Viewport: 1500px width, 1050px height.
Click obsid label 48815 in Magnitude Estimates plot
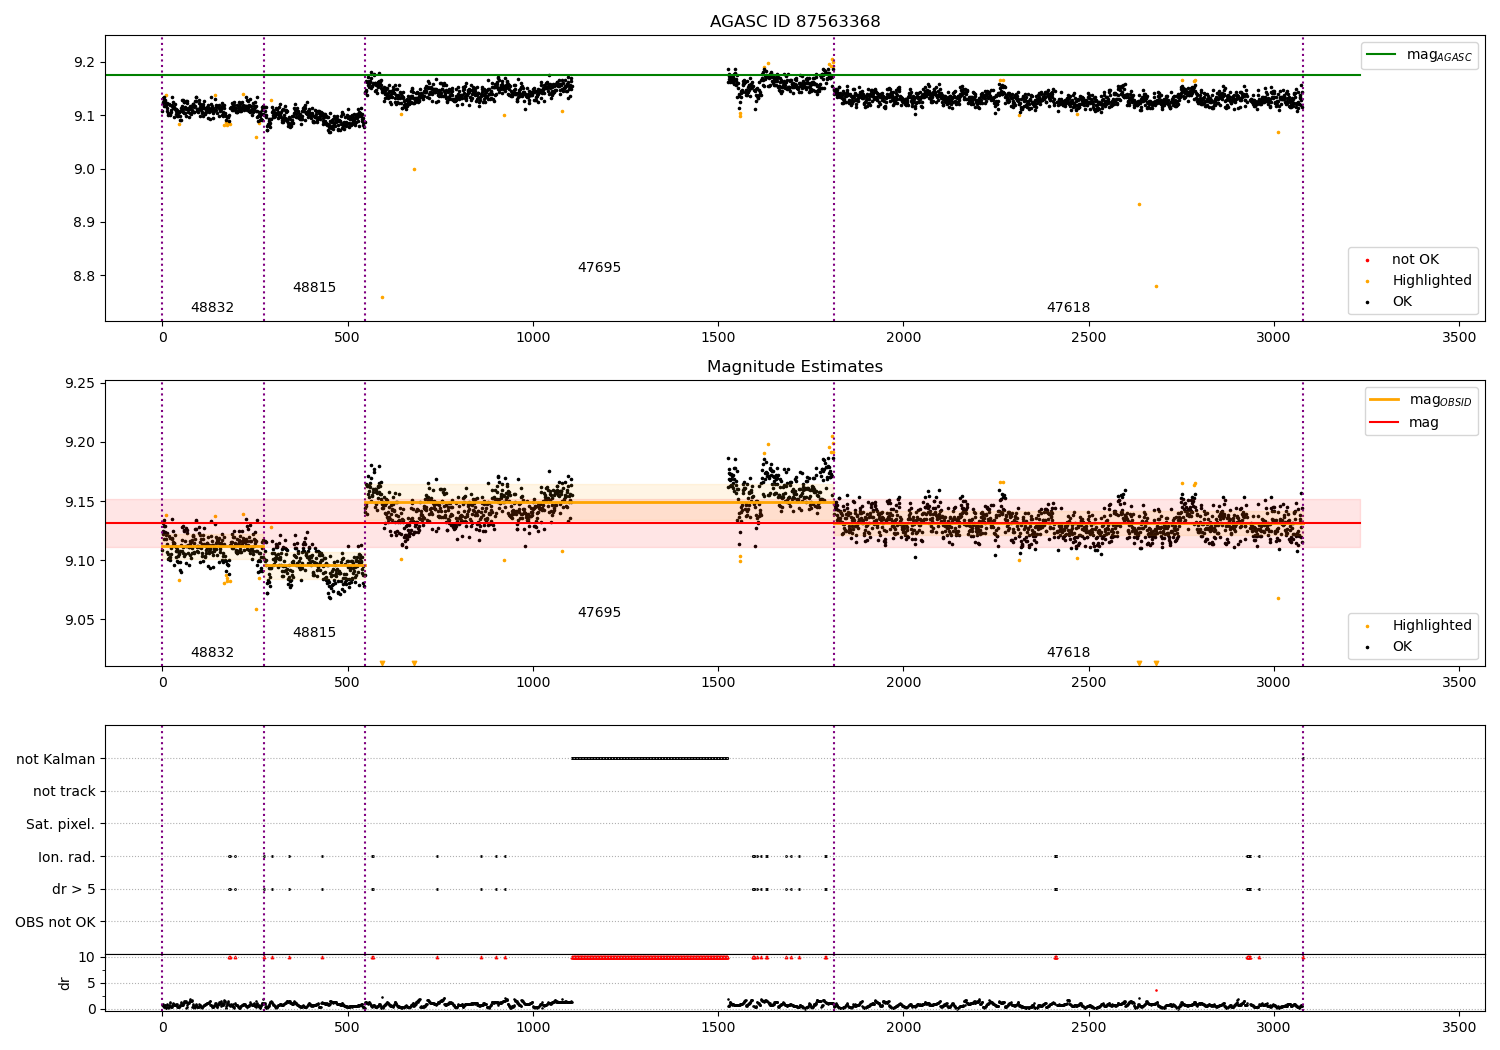[314, 633]
